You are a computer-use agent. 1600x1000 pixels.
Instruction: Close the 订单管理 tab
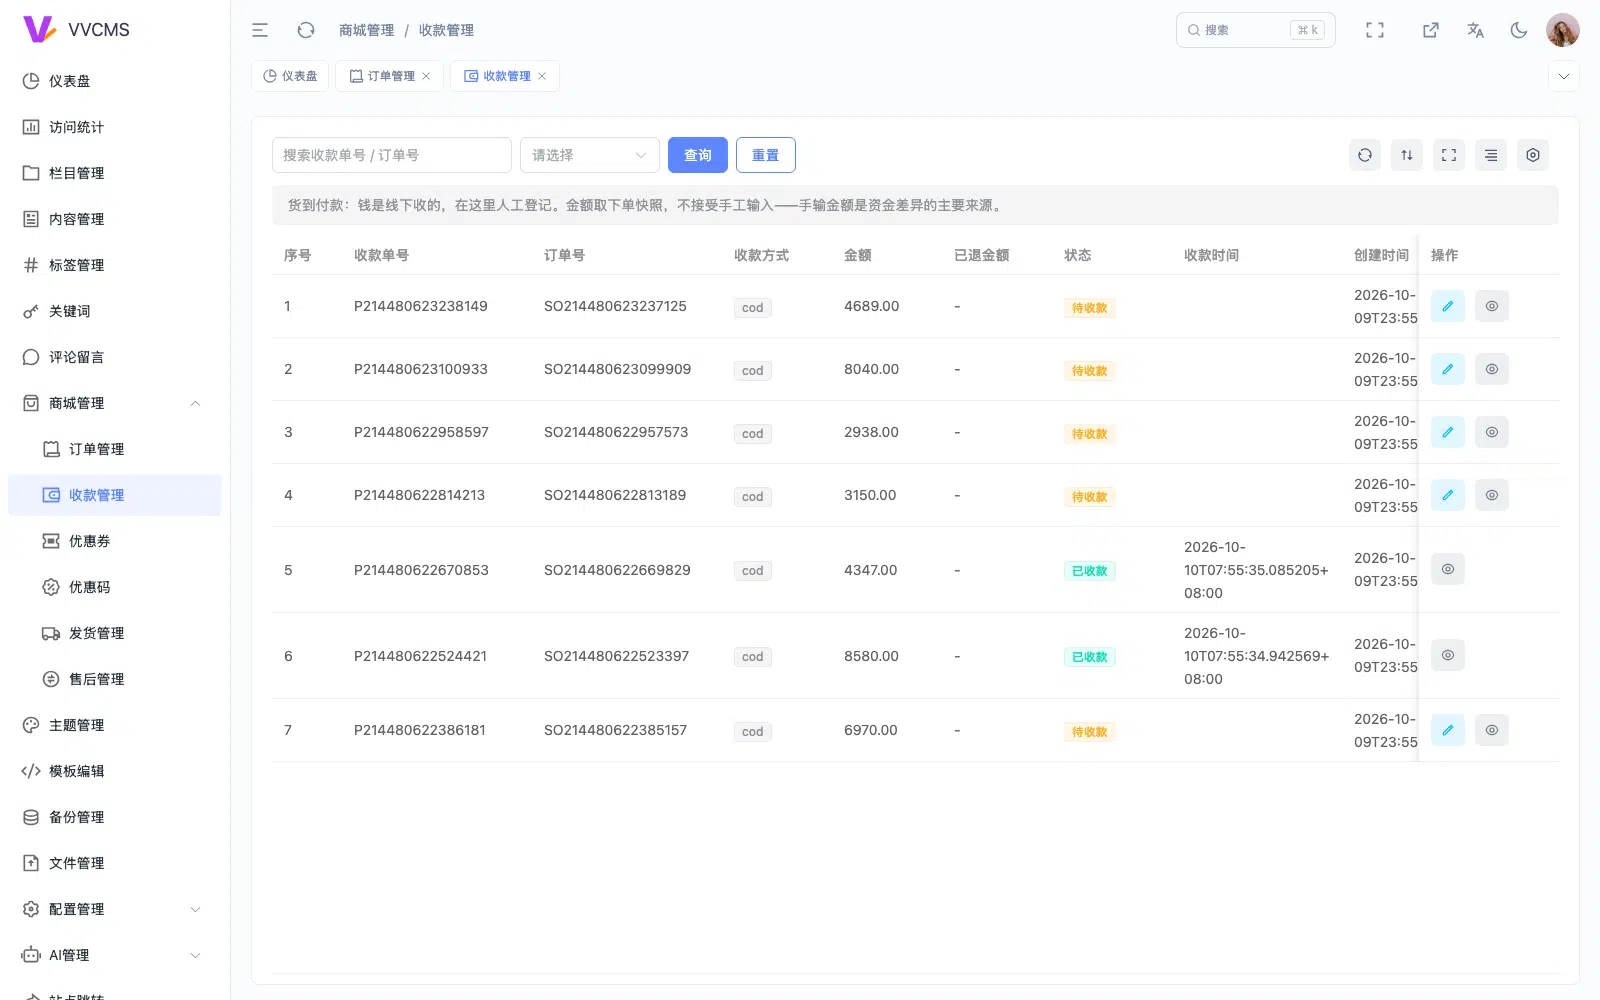point(426,76)
